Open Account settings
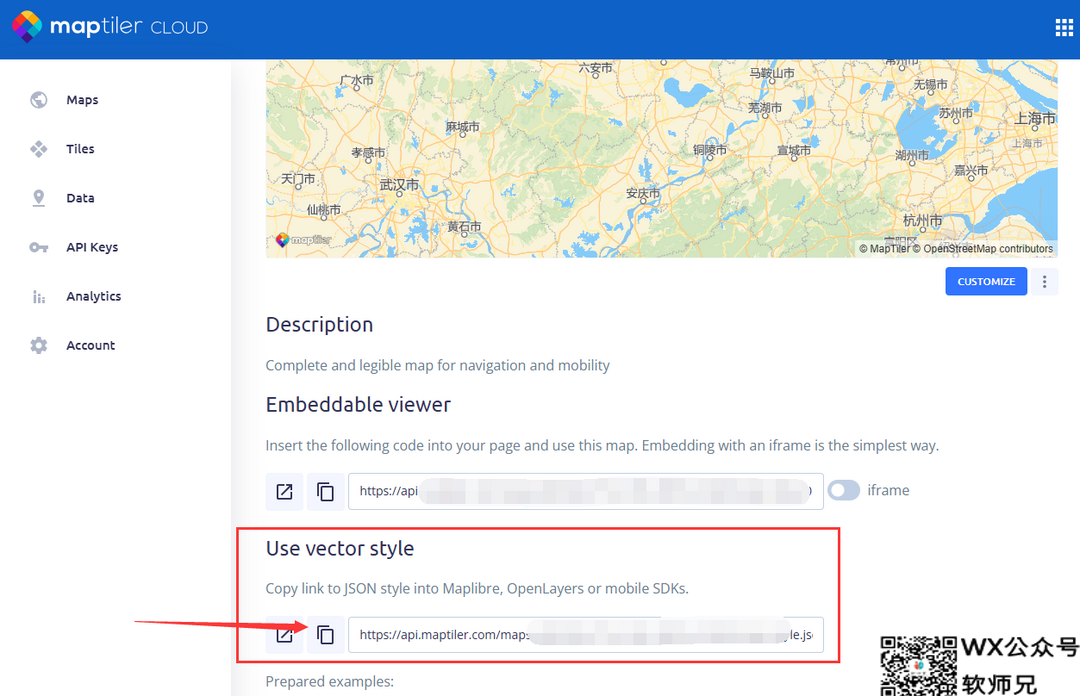This screenshot has width=1080, height=696. point(90,345)
